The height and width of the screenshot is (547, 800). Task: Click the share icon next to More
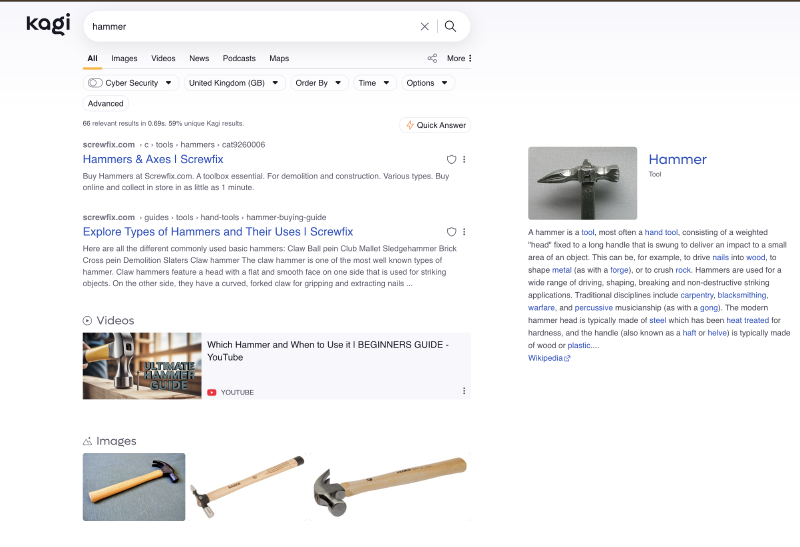[x=432, y=58]
